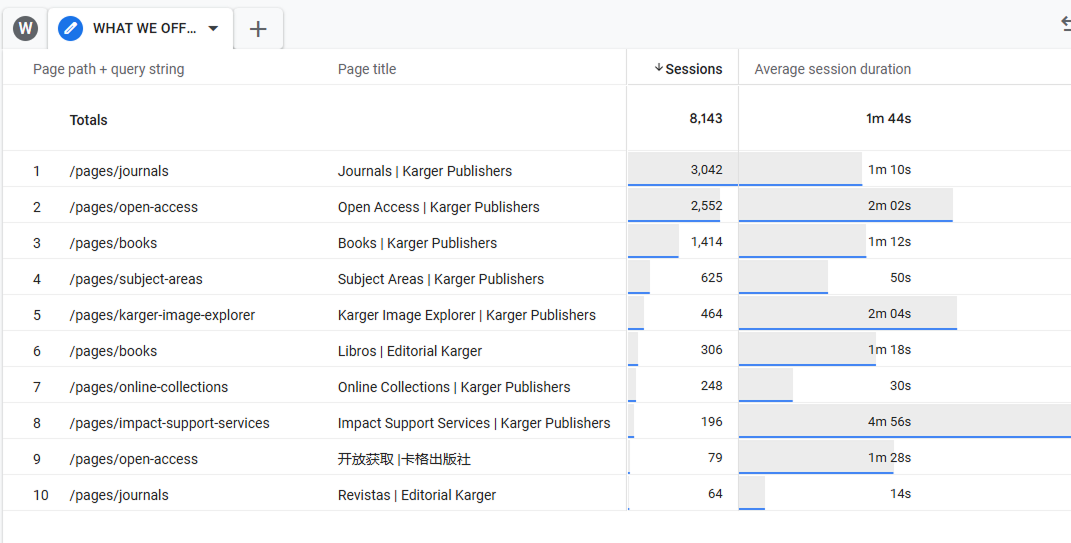The width and height of the screenshot is (1071, 543).
Task: Select /pages/journals path in row 10
Action: [x=119, y=495]
